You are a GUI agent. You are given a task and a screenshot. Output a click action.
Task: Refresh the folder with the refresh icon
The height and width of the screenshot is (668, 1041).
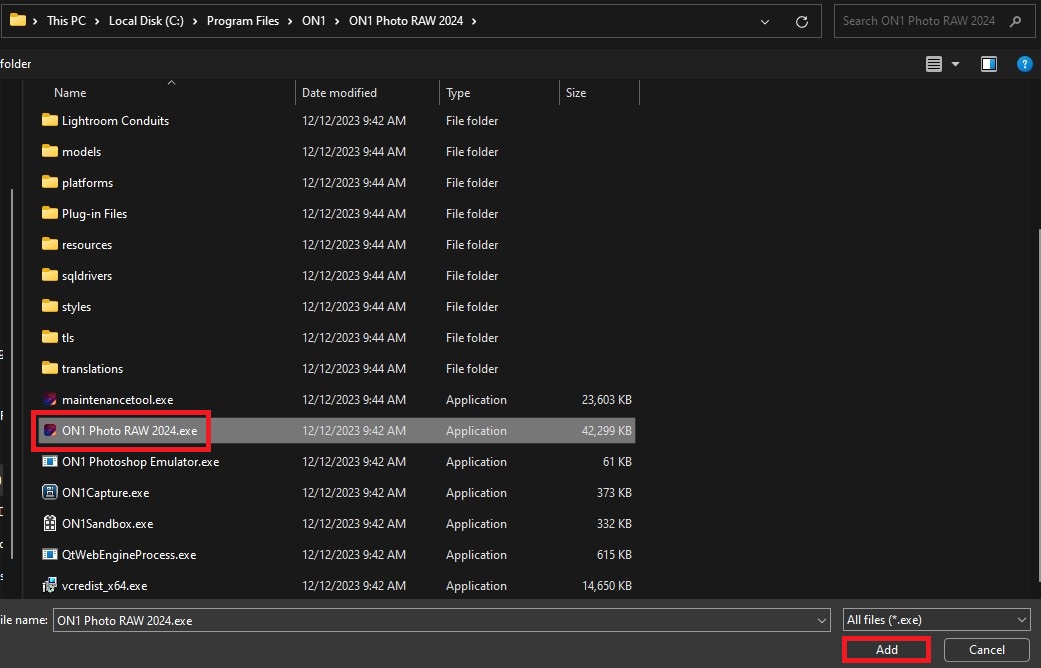click(x=801, y=21)
